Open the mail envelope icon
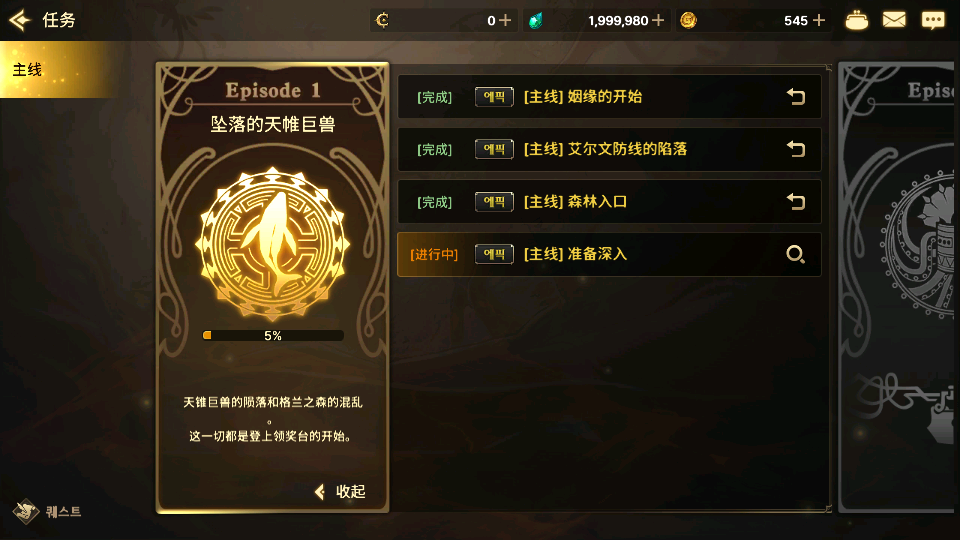The image size is (960, 540). pos(894,20)
